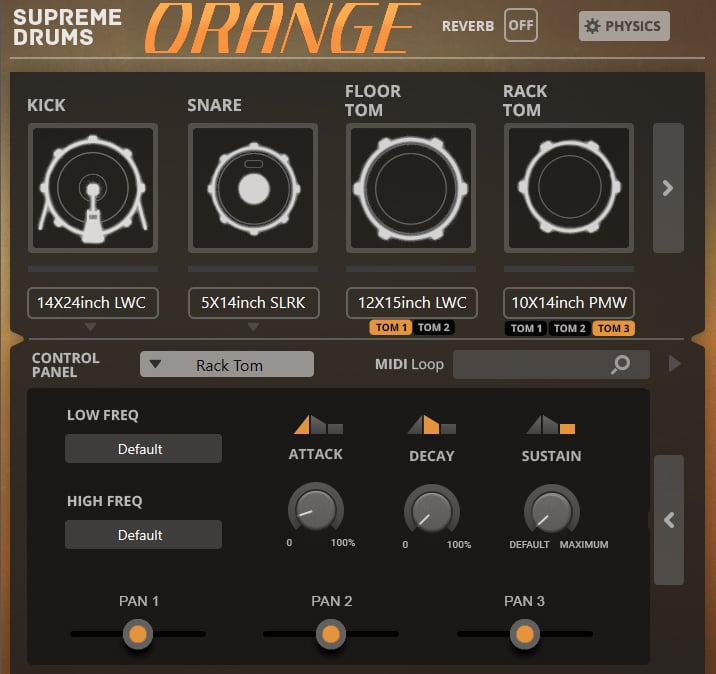Select the Rack Tom drum icon

coord(569,187)
